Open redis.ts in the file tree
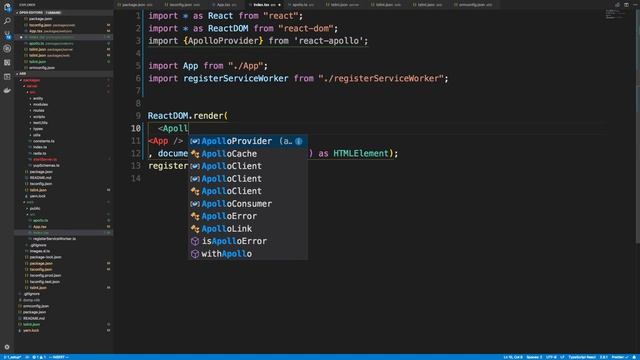The height and width of the screenshot is (360, 640). tap(40, 153)
